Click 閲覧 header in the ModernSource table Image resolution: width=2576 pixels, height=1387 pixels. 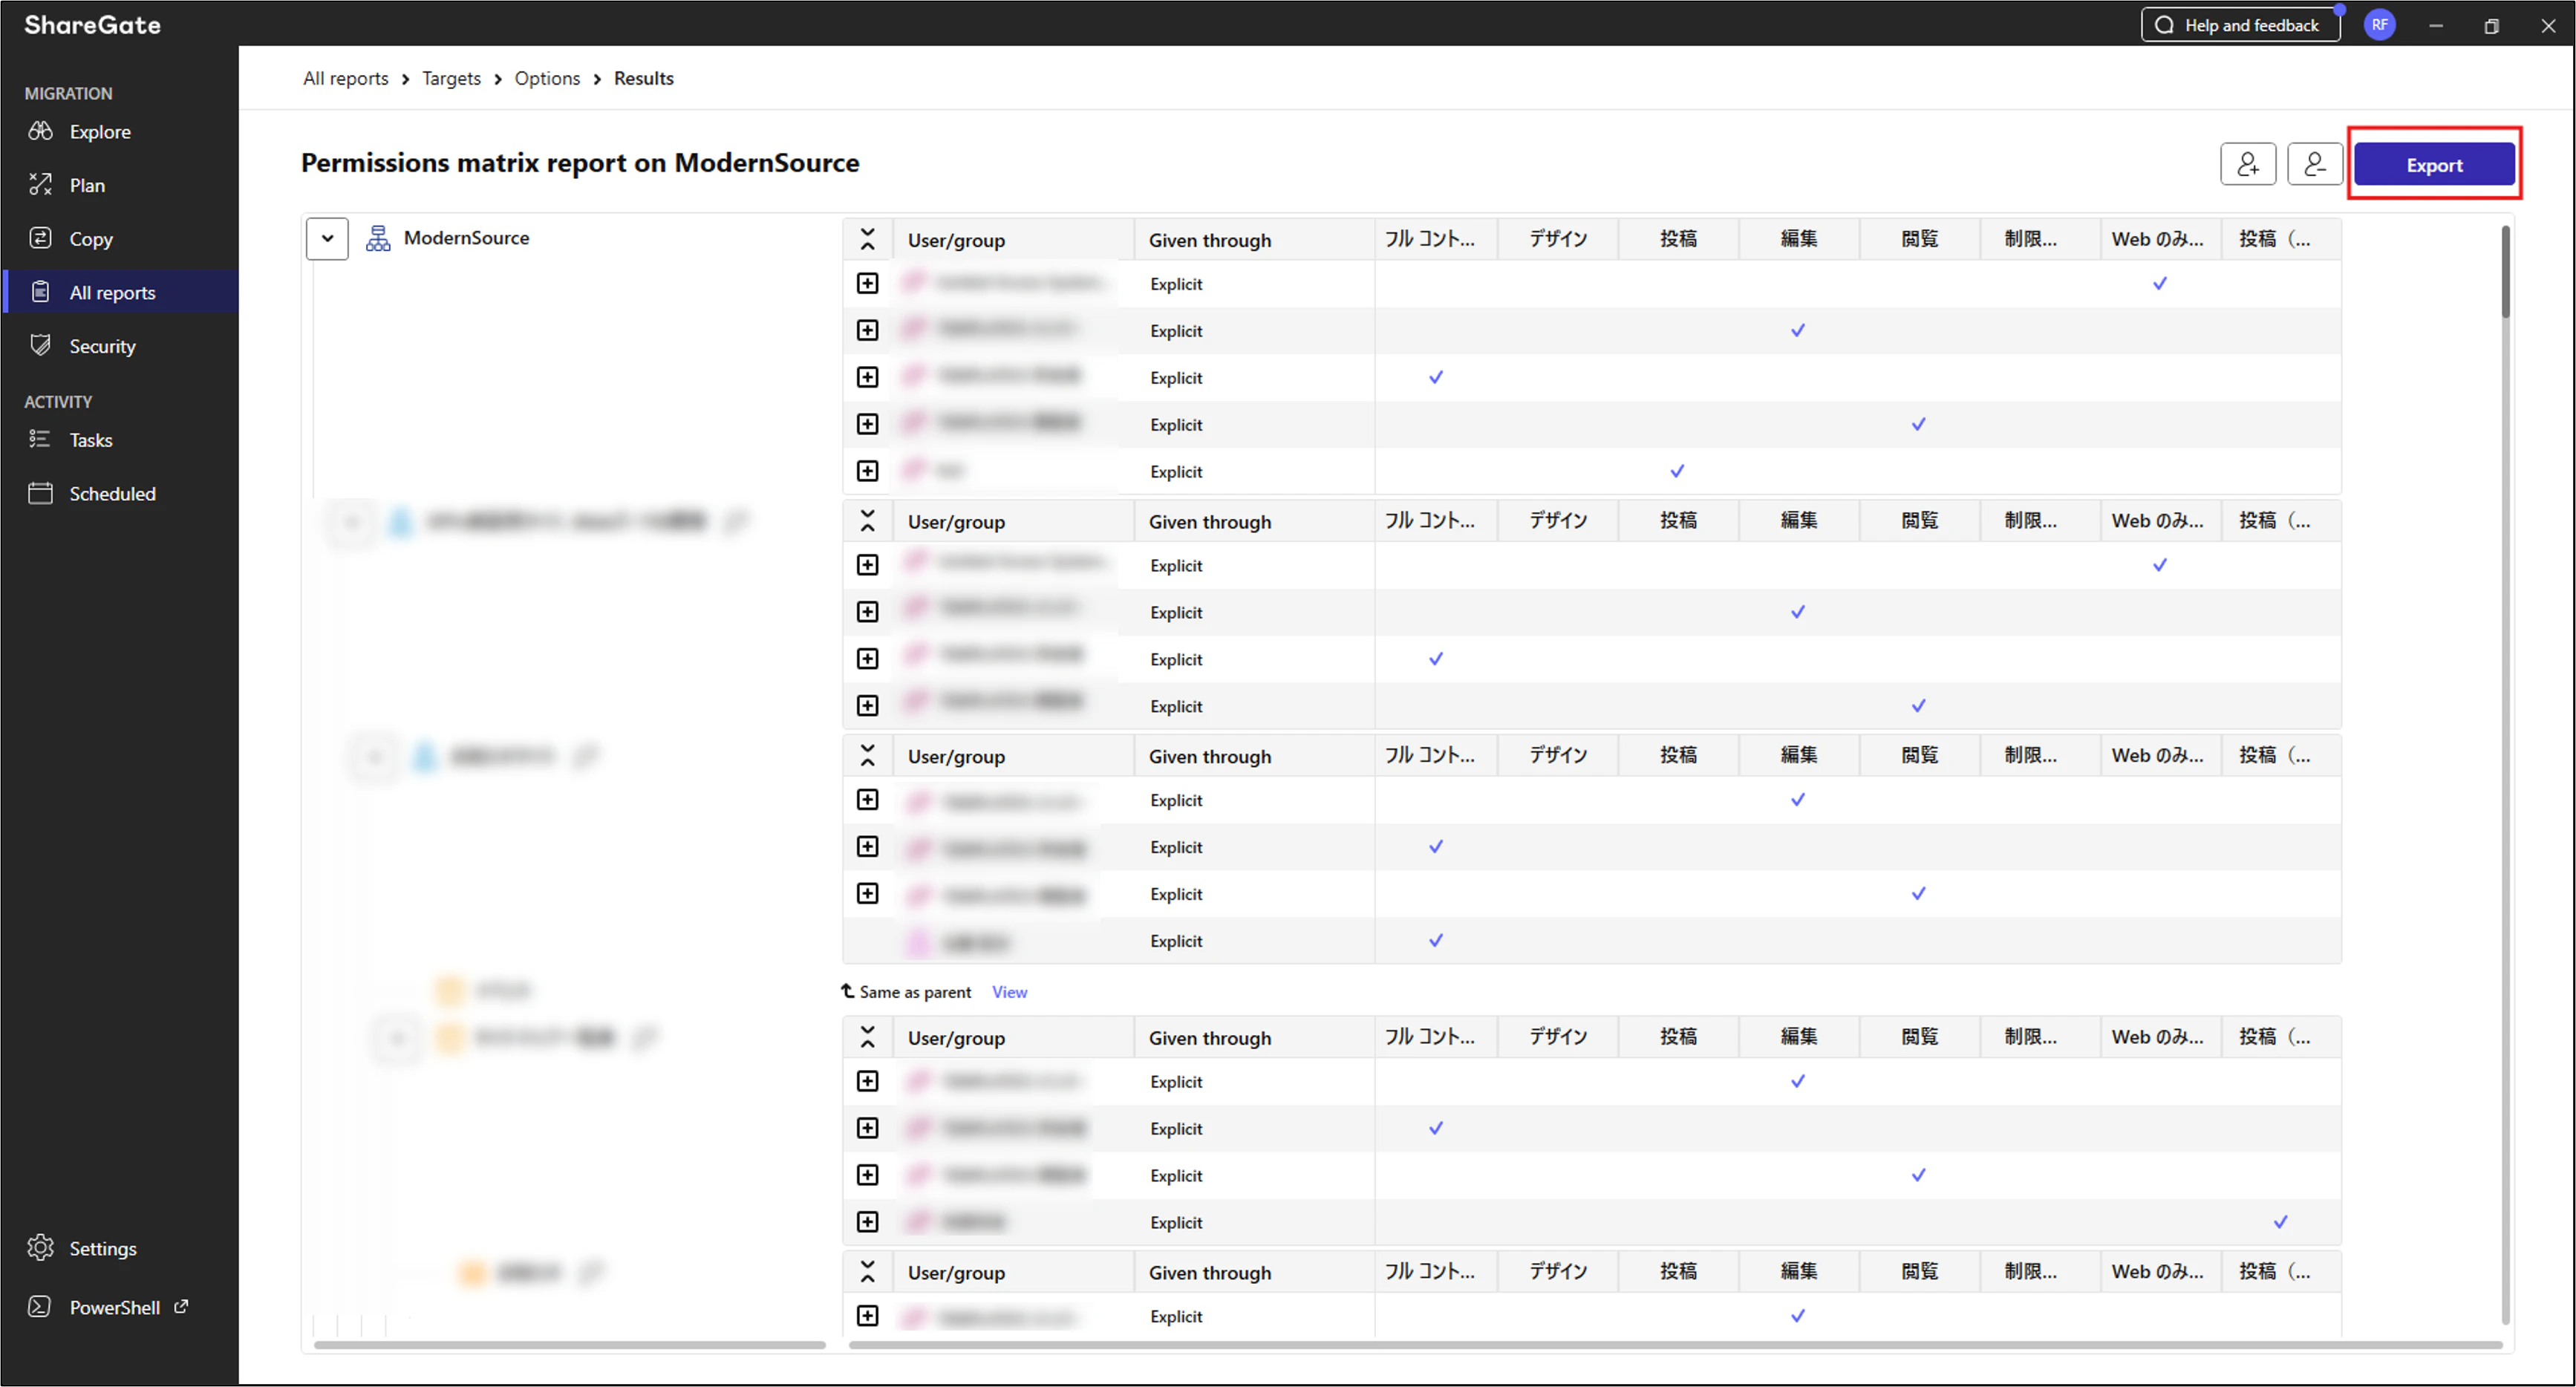1920,239
